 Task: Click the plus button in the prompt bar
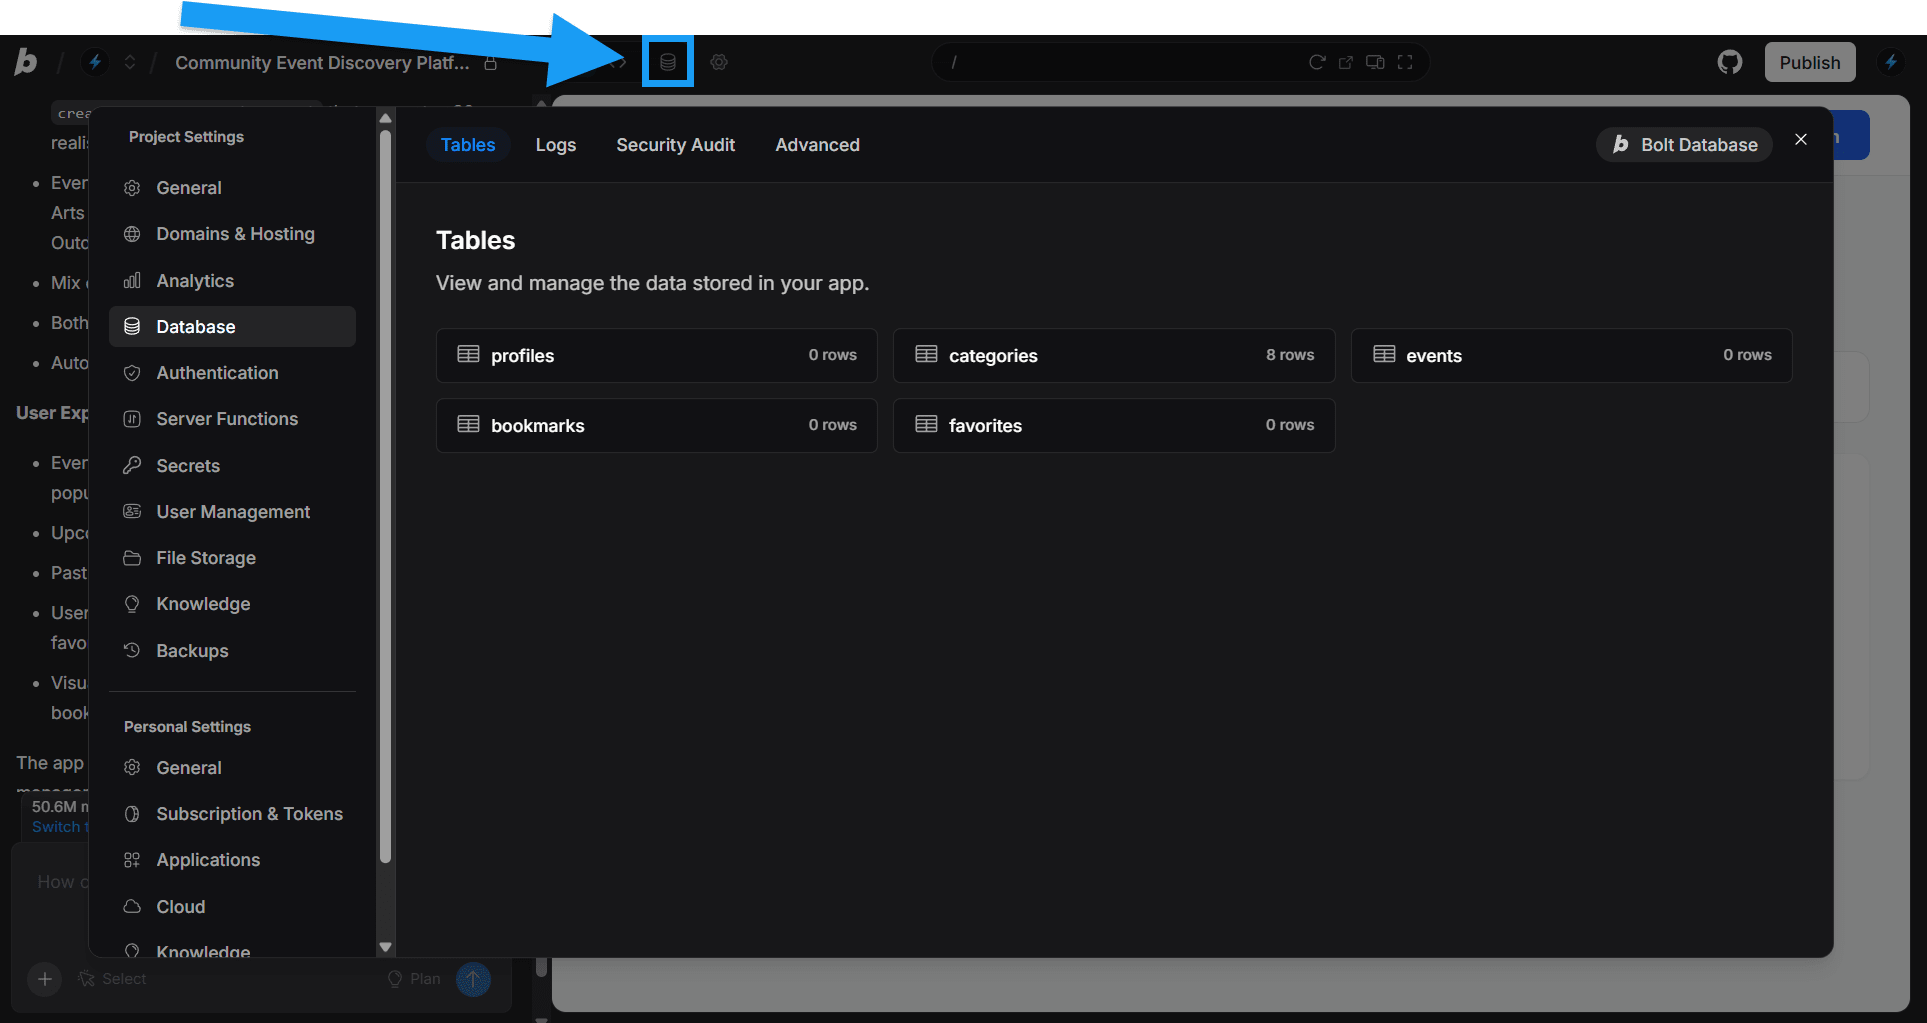coord(44,979)
